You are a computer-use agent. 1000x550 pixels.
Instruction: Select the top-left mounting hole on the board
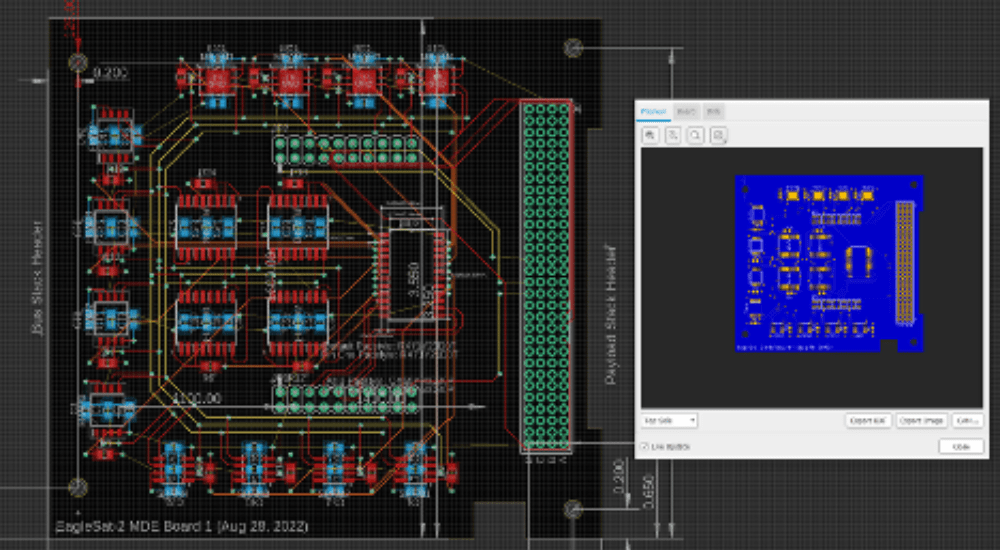[x=77, y=63]
